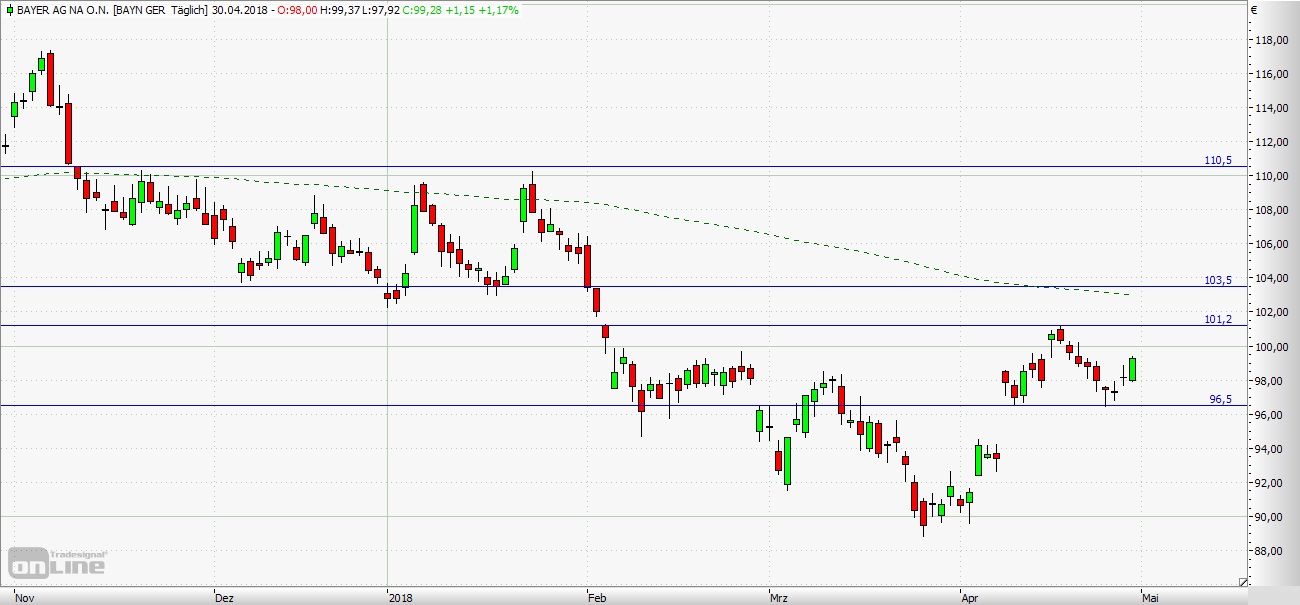Select the 101,2 resistance line label
The height and width of the screenshot is (605, 1300).
click(x=1219, y=320)
